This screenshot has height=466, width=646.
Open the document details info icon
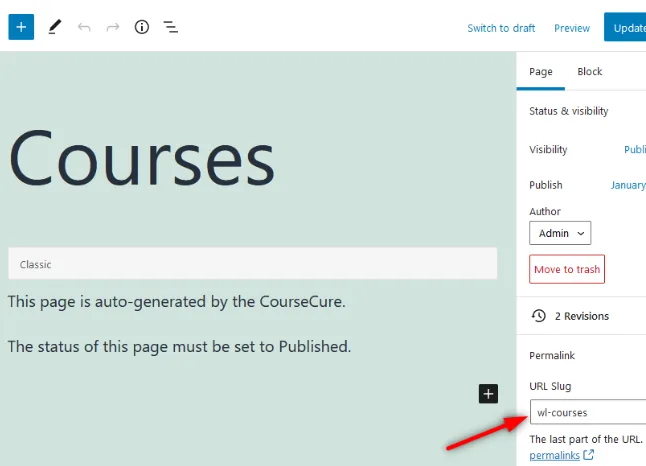(x=142, y=27)
